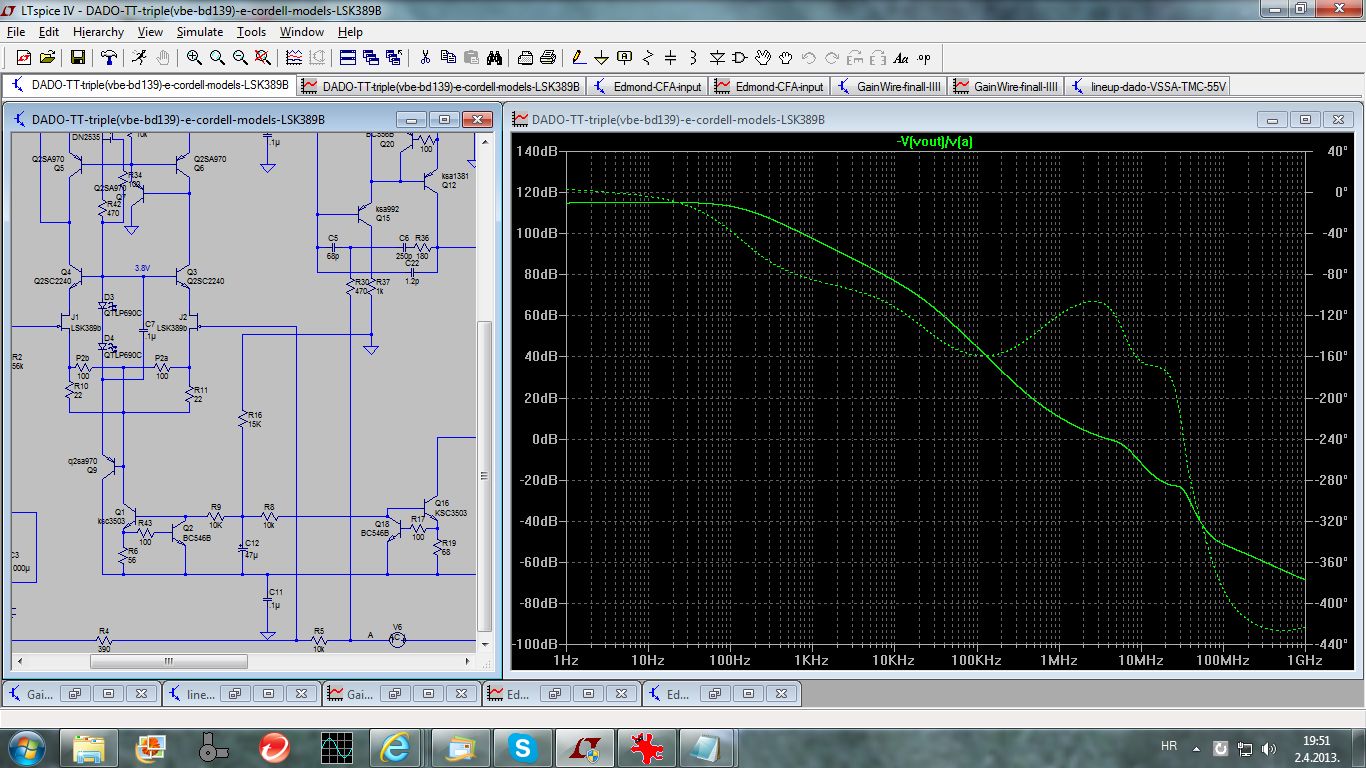Click the Open file folder icon
Viewport: 1366px width, 768px height.
(x=49, y=58)
